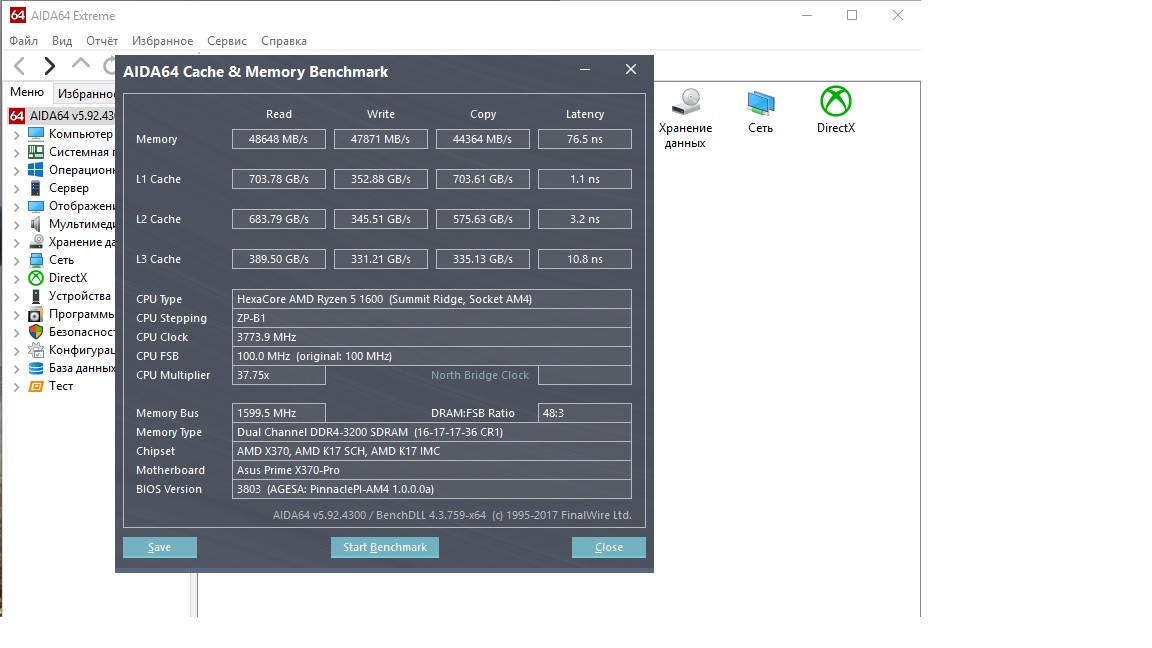
Task: Click the CPU Stepping ZP-B1 value
Action: [432, 318]
